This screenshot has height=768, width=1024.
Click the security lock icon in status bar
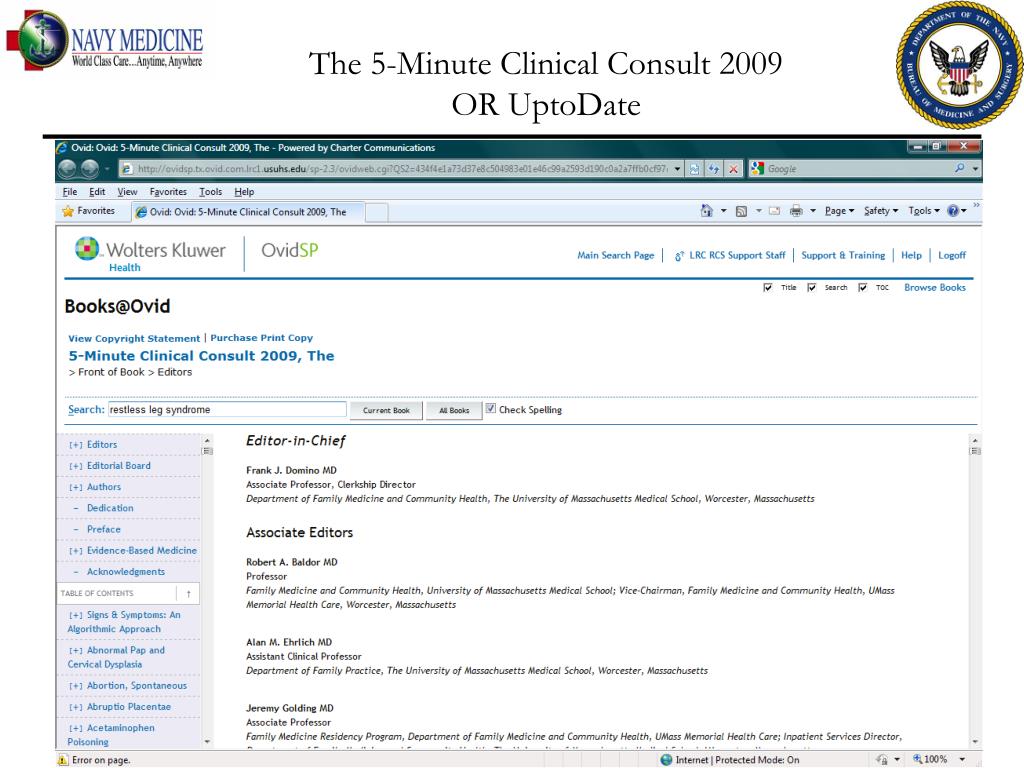pos(882,760)
